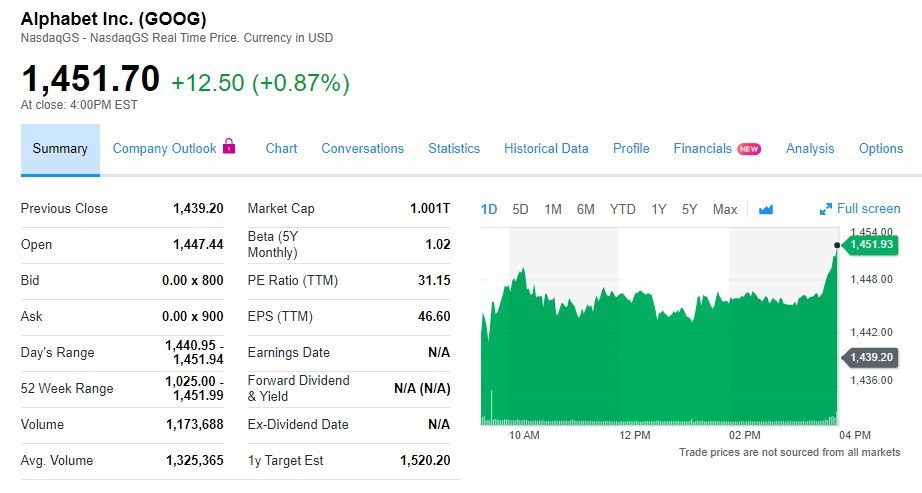Click the 52 Week Range label
The image size is (922, 493).
tap(67, 388)
